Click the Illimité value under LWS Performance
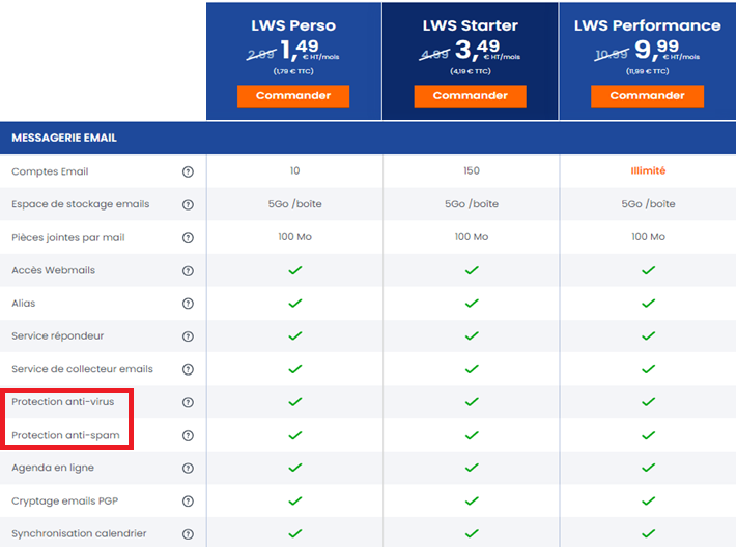This screenshot has height=548, width=736. click(x=648, y=171)
